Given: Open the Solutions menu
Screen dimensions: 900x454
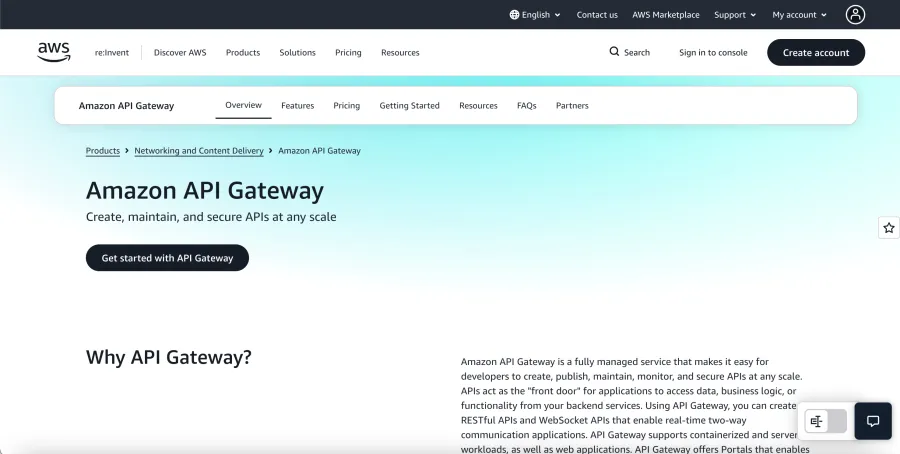Looking at the screenshot, I should click(297, 52).
